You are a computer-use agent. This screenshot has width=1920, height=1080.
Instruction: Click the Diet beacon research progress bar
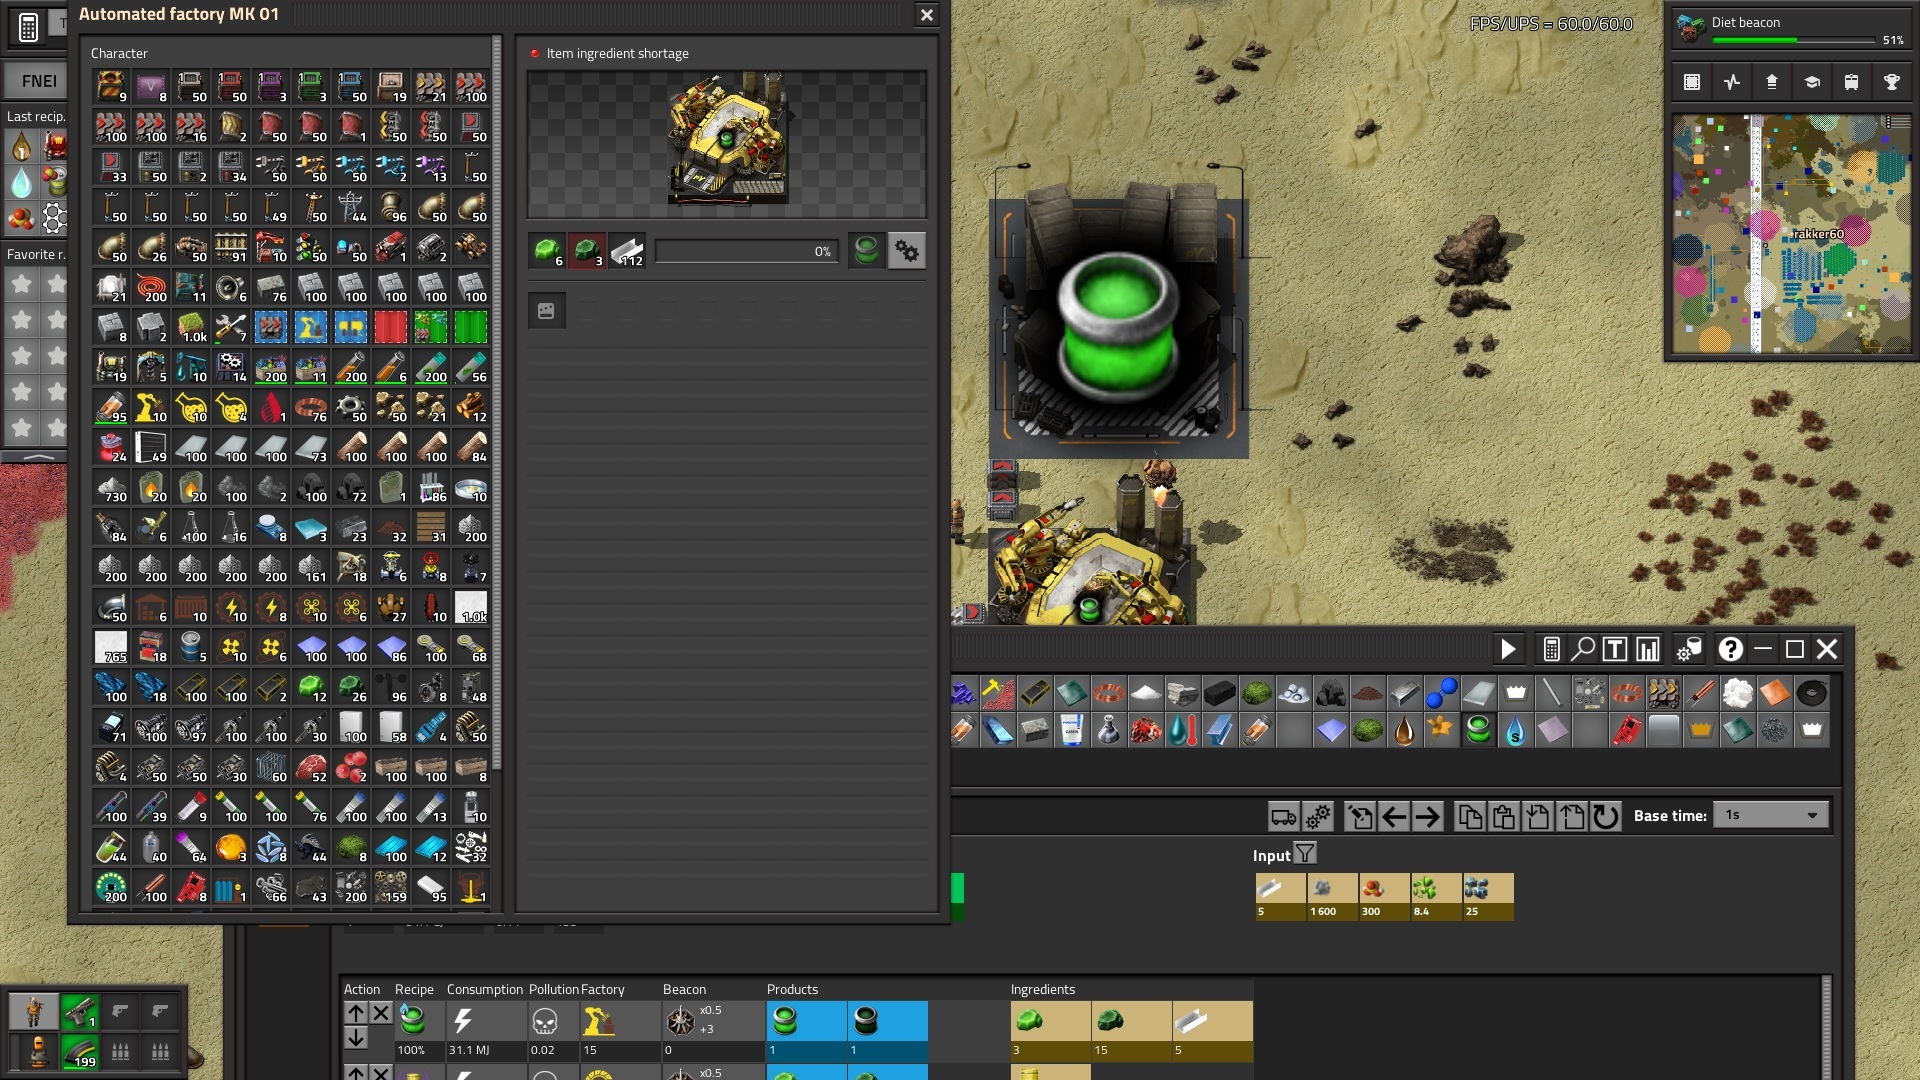[x=1793, y=40]
